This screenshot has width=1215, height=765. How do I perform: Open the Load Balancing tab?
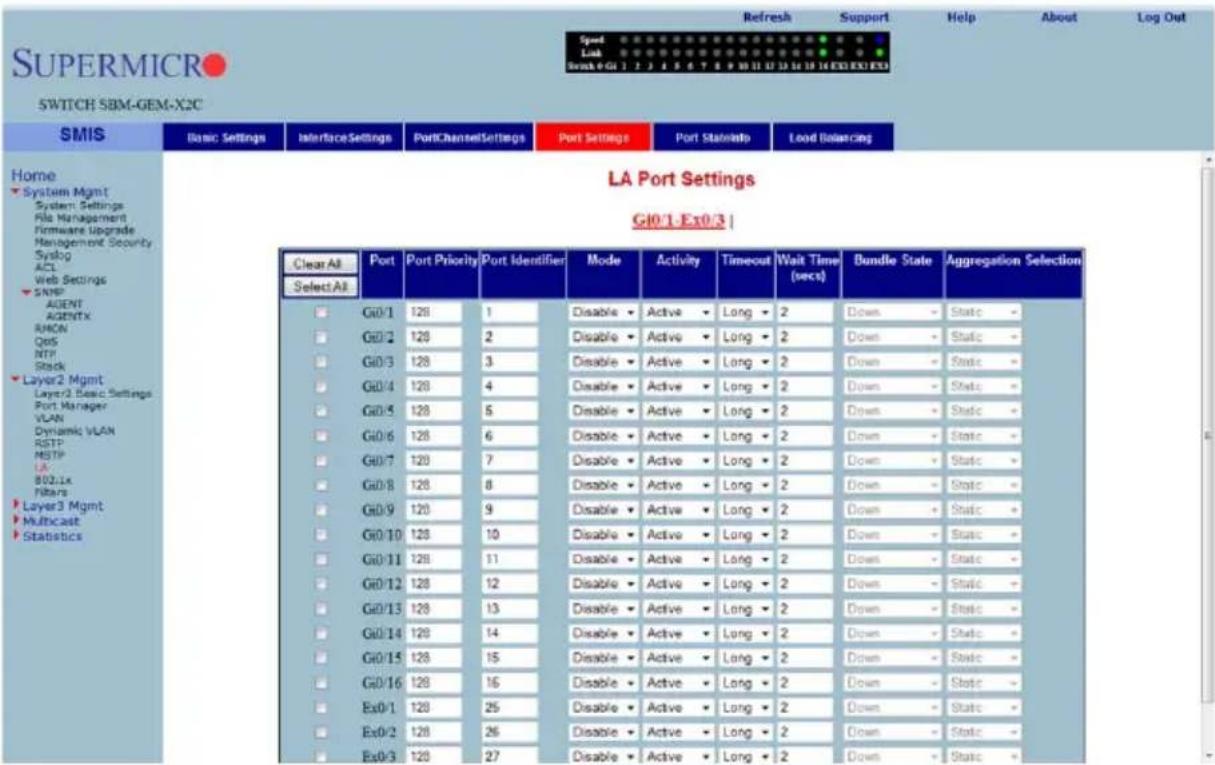pos(830,137)
